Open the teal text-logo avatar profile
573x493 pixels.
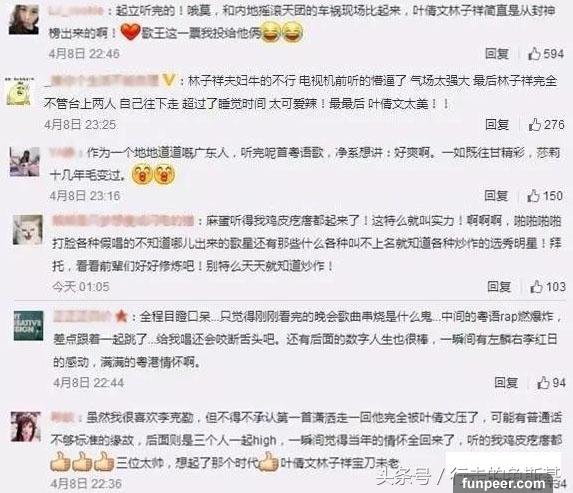[29, 326]
